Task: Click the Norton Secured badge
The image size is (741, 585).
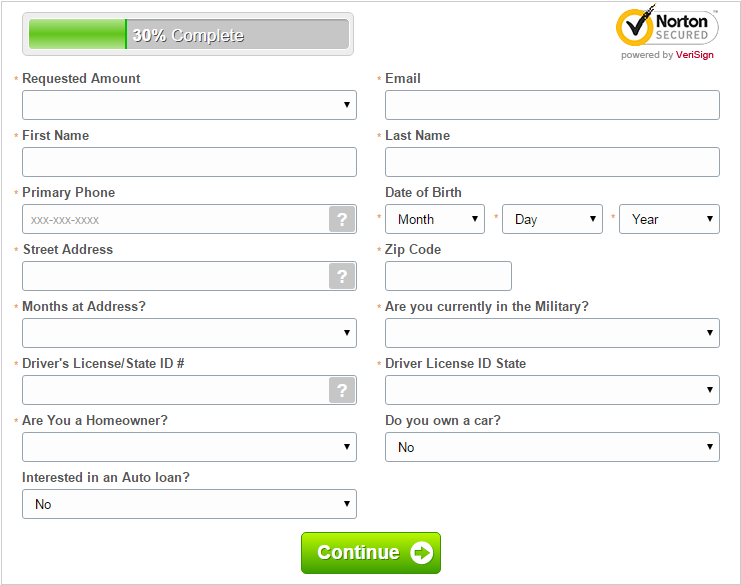Action: tap(667, 33)
